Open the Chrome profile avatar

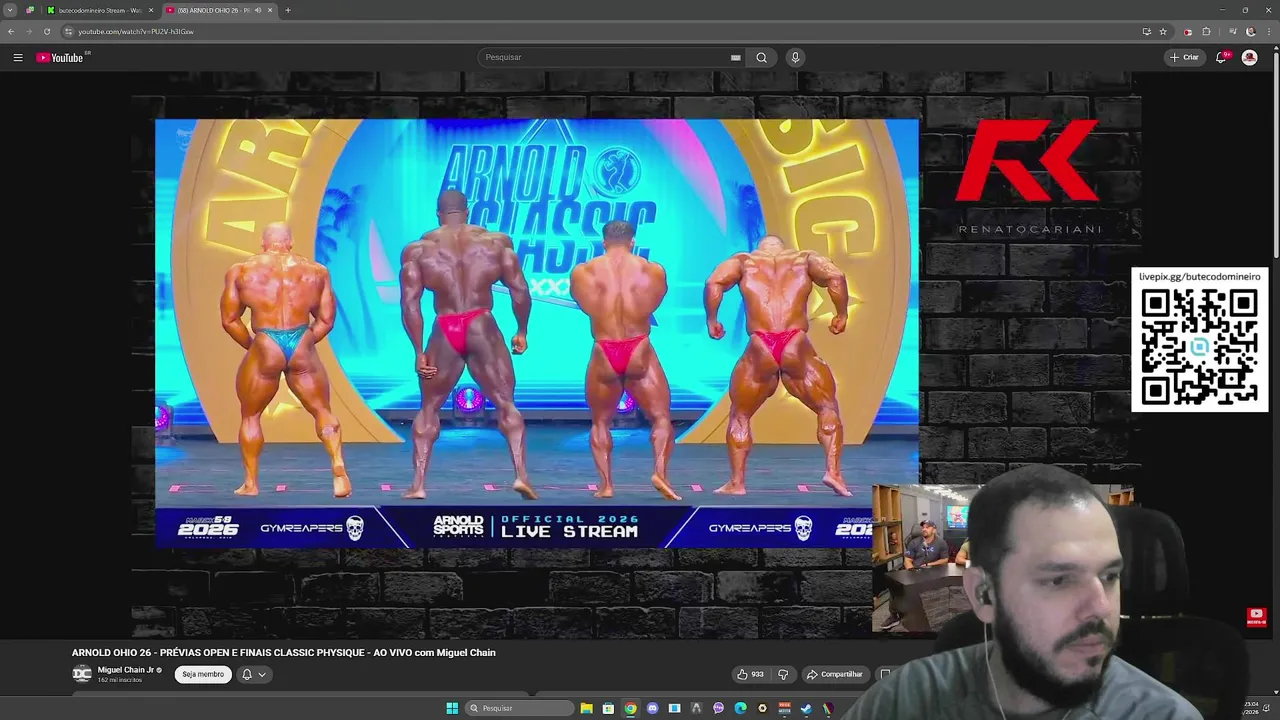pos(1250,32)
